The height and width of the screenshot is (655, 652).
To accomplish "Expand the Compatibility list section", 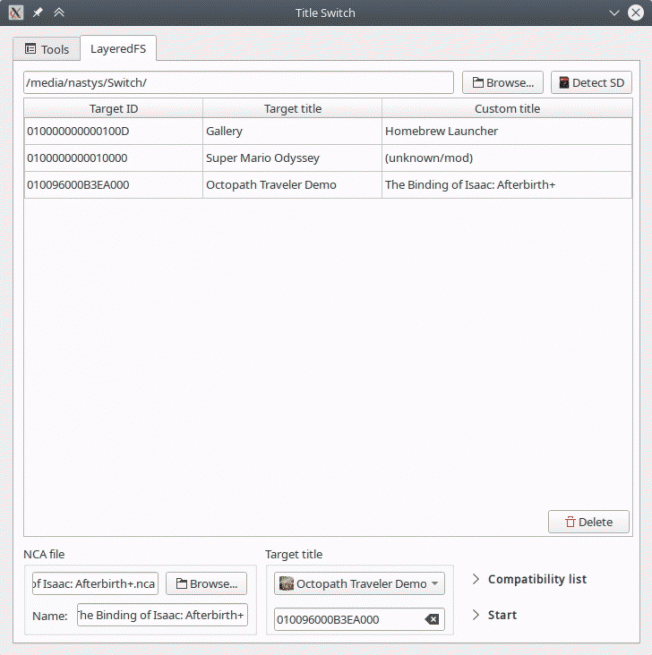I will pos(529,580).
